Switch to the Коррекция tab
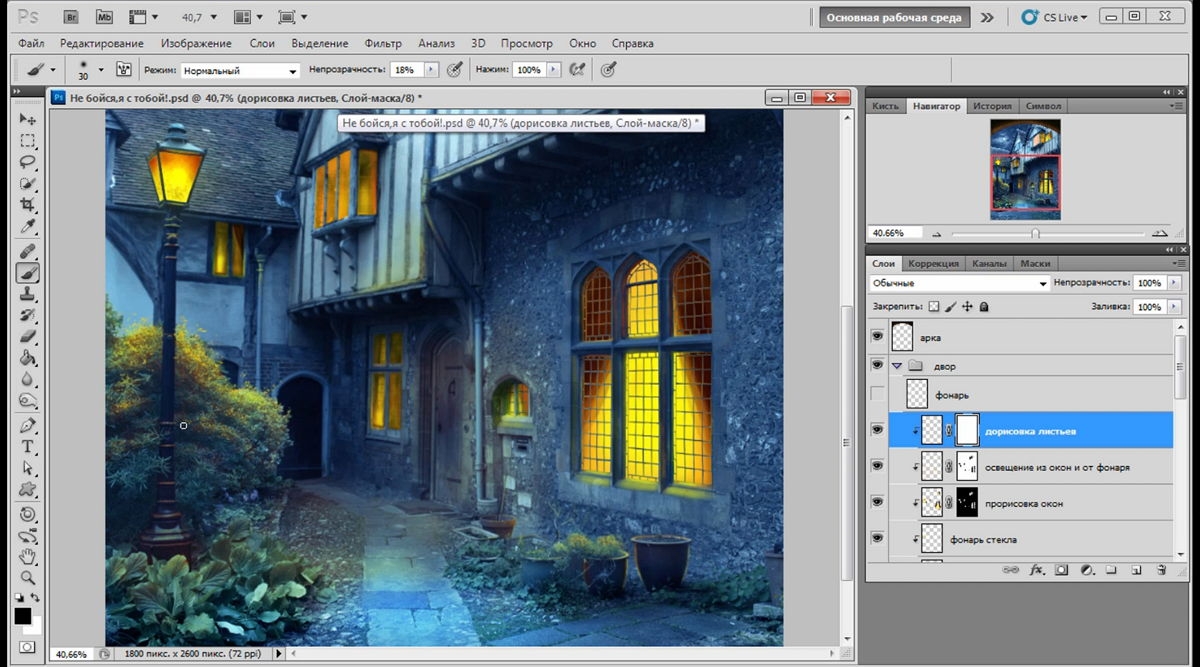 (934, 264)
